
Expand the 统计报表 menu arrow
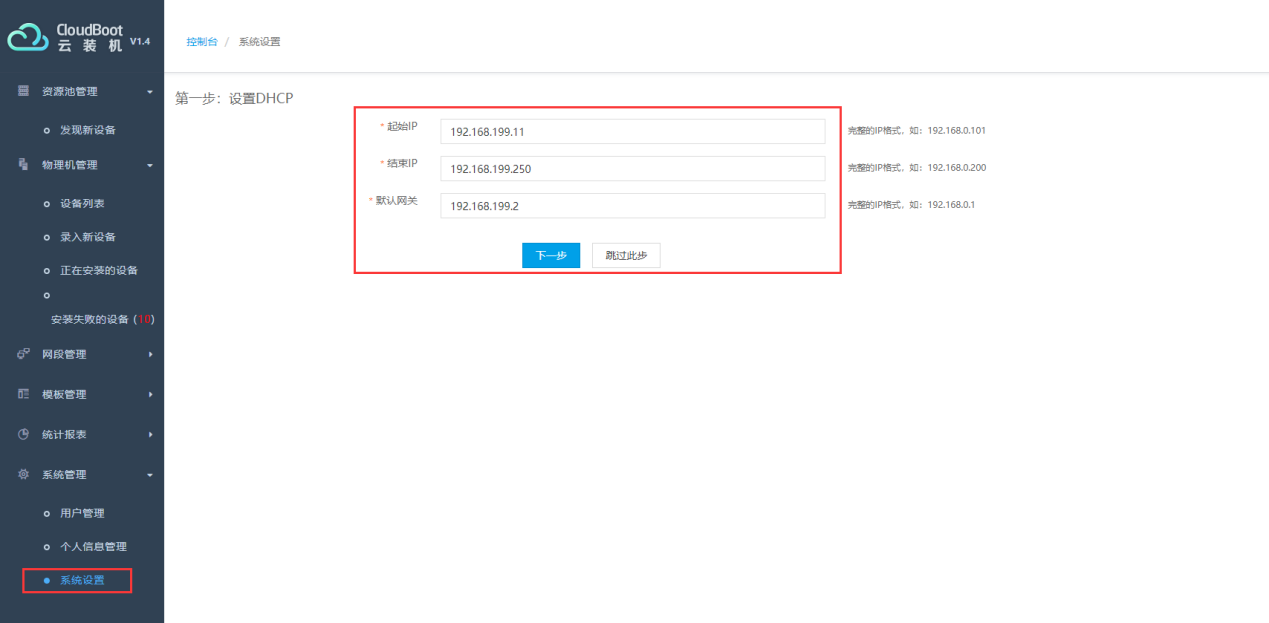click(x=150, y=434)
